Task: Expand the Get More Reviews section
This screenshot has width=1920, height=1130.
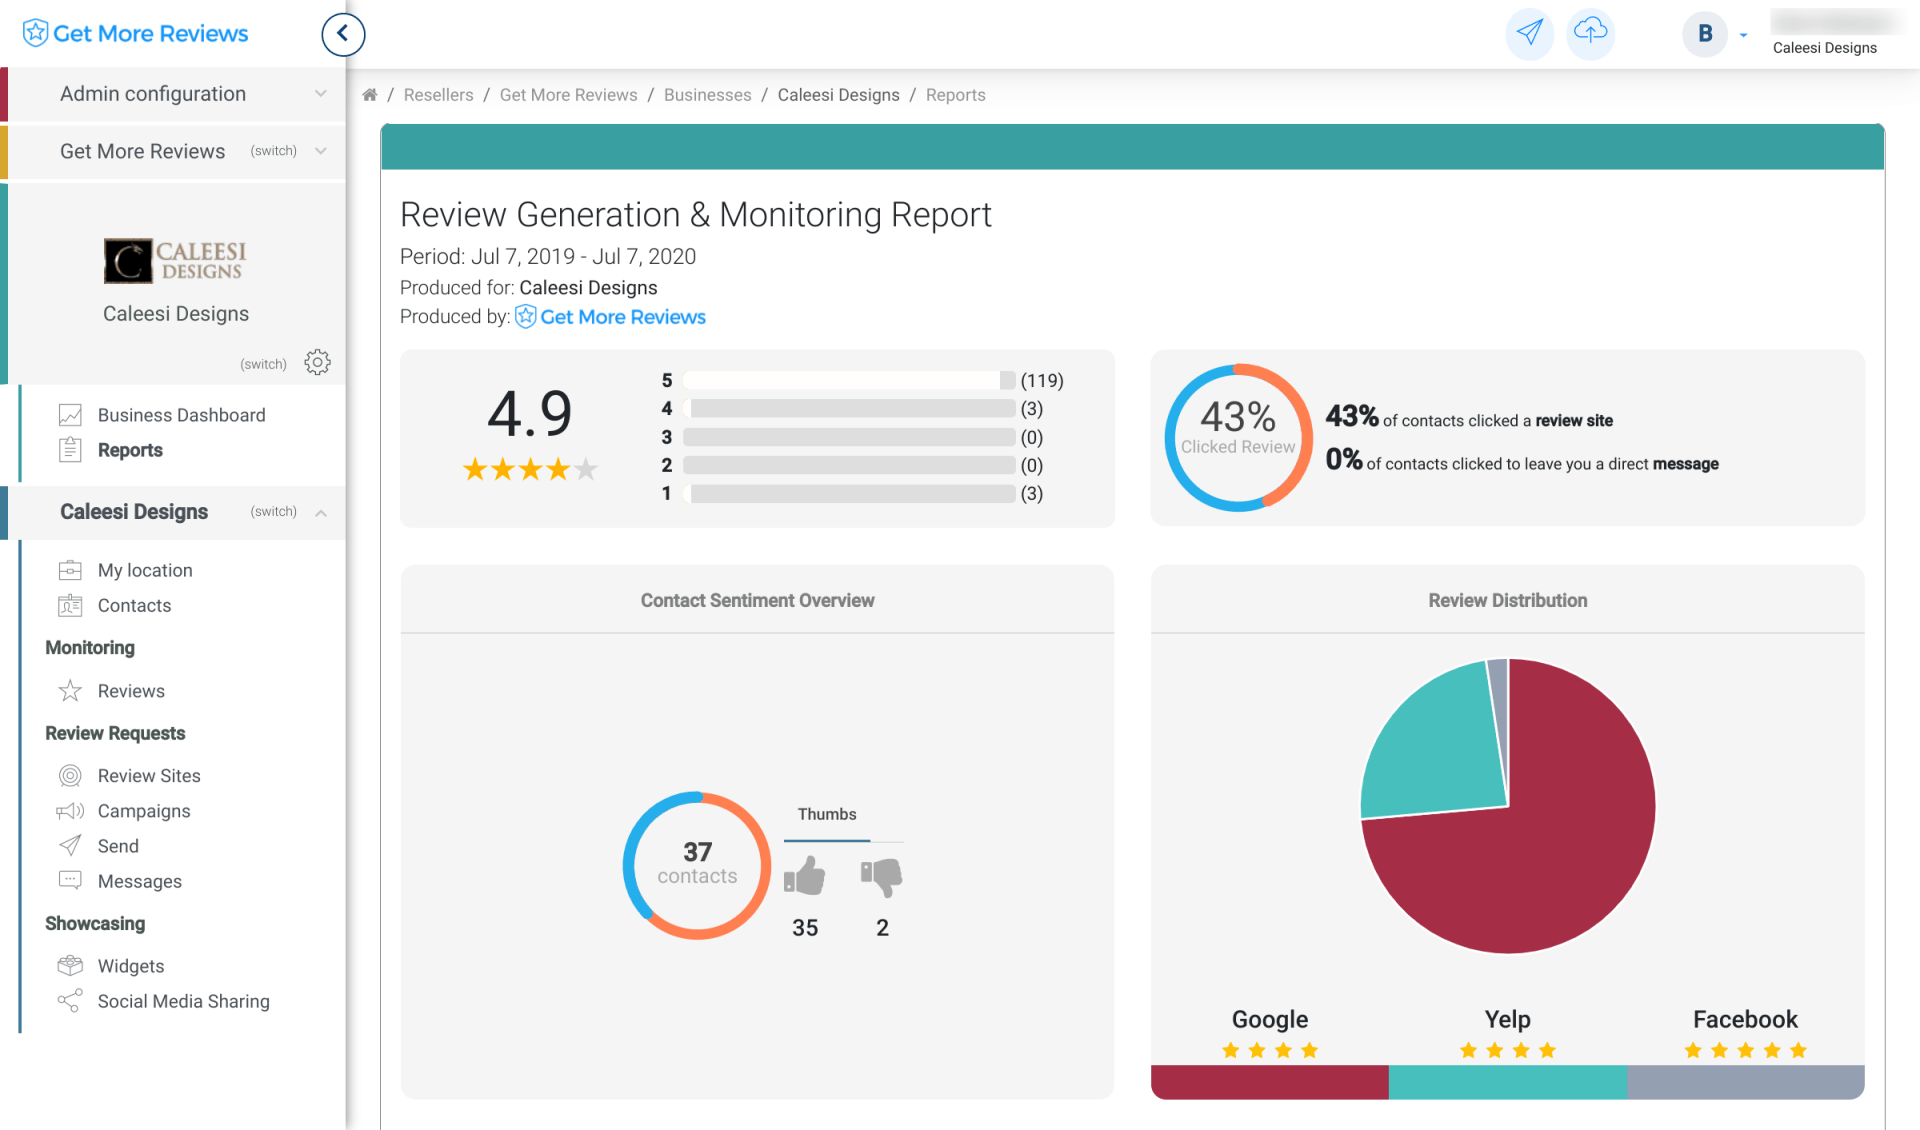Action: pyautogui.click(x=320, y=151)
